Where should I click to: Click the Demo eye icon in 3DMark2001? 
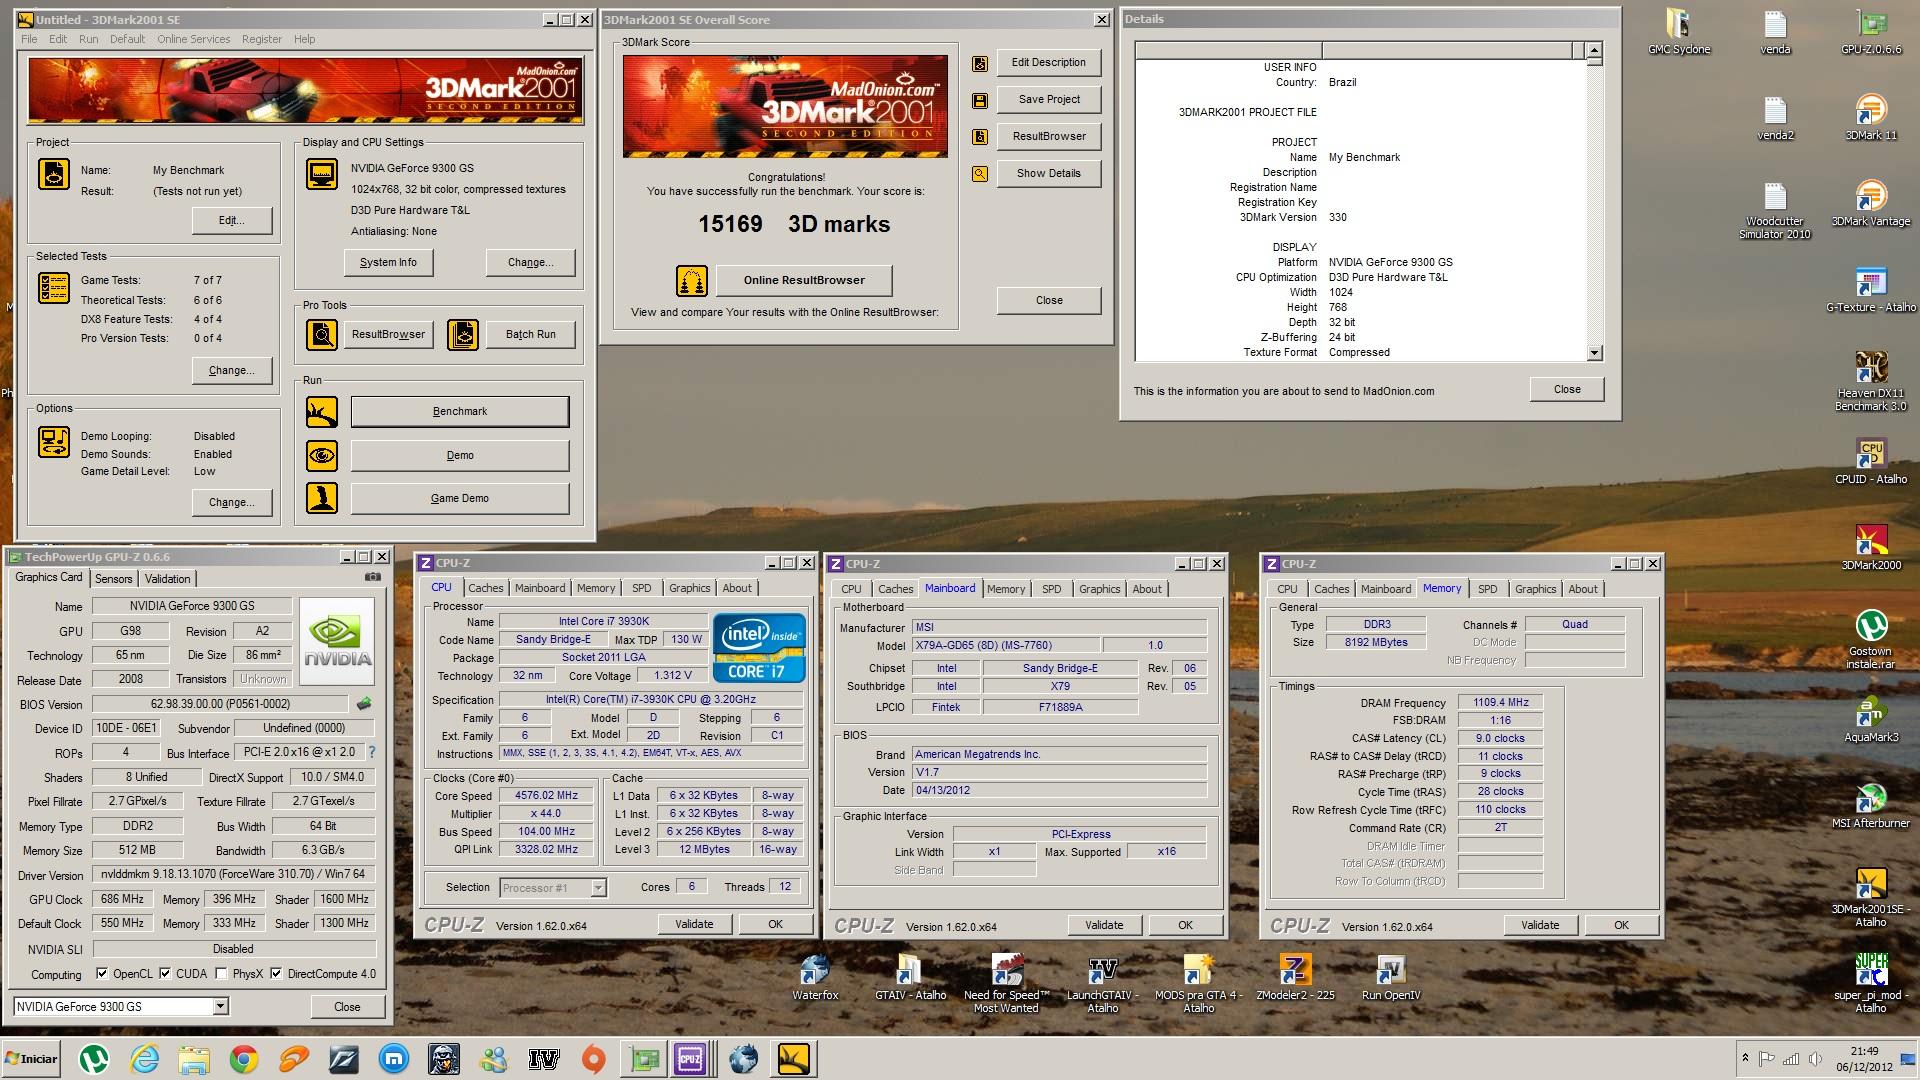pos(322,456)
